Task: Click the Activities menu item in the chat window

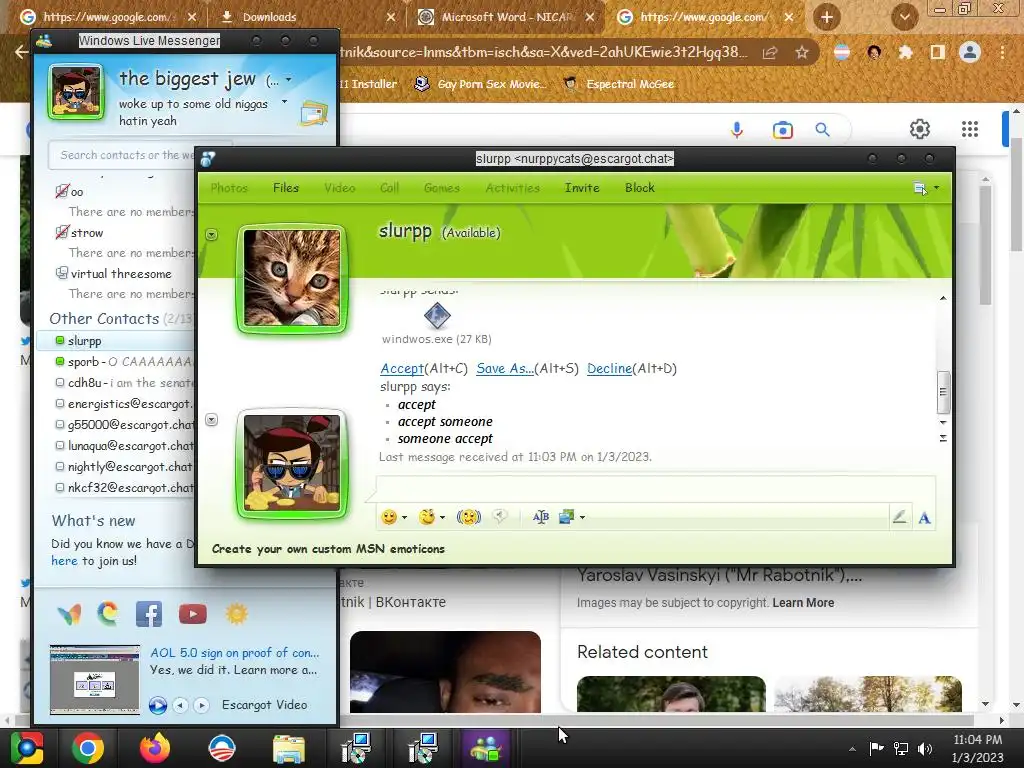Action: click(513, 188)
